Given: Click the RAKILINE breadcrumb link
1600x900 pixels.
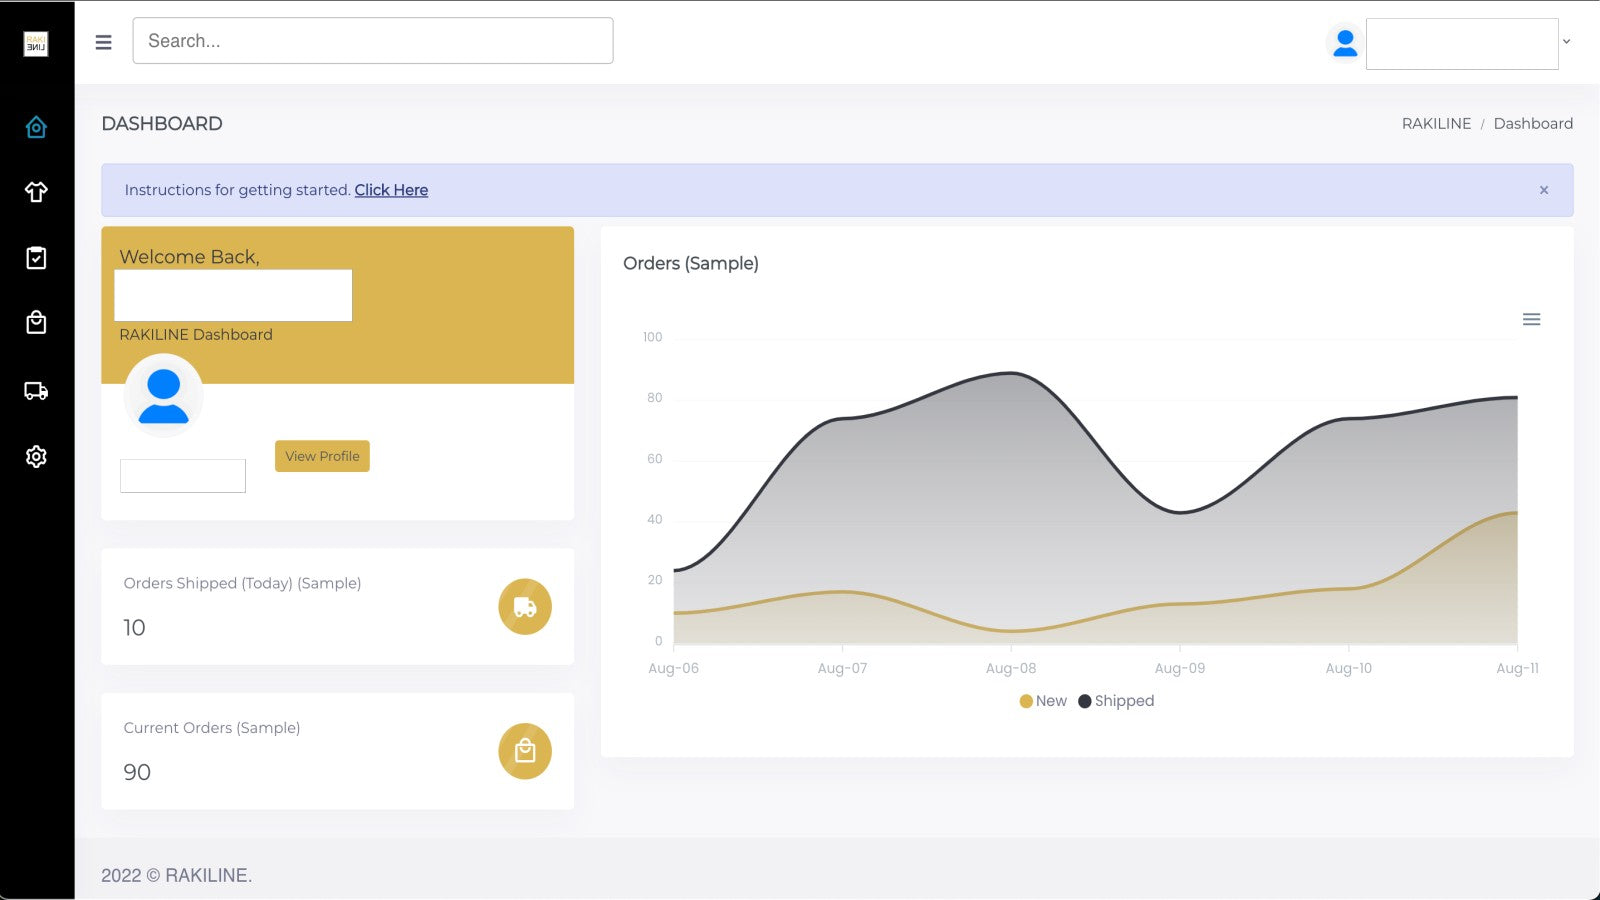Looking at the screenshot, I should [x=1436, y=124].
